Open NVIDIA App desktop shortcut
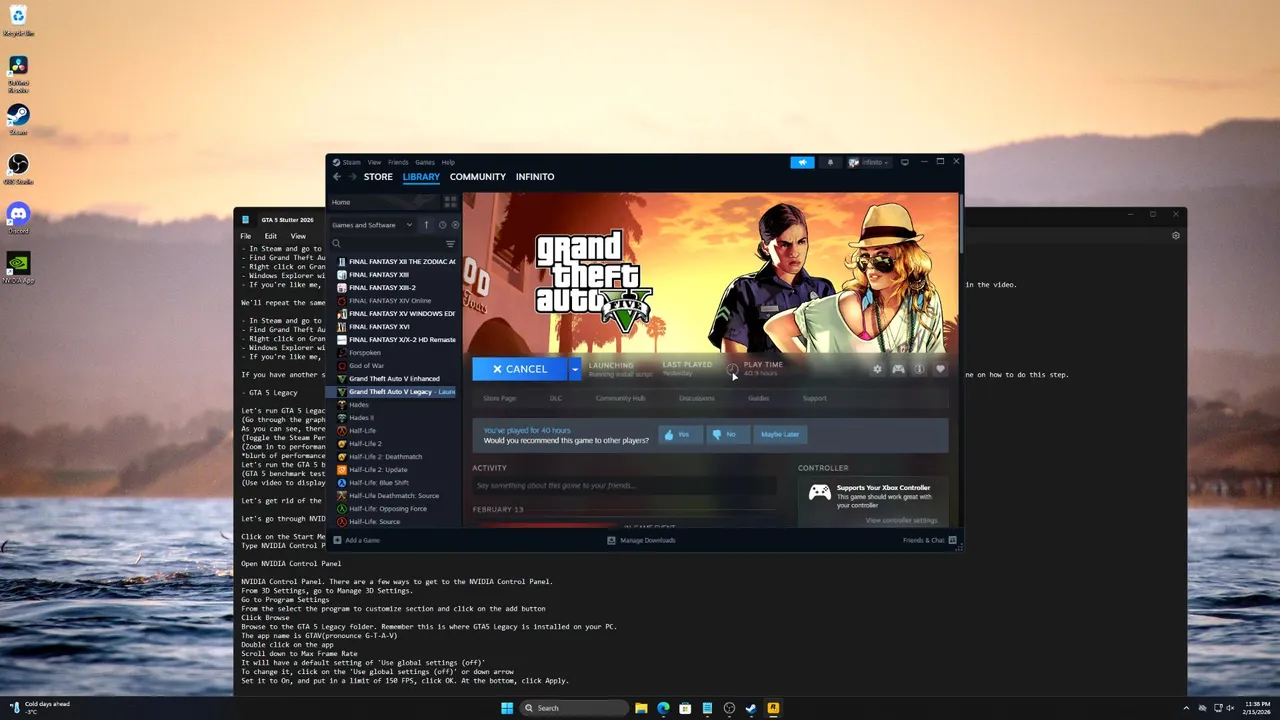1280x720 pixels. pyautogui.click(x=18, y=267)
